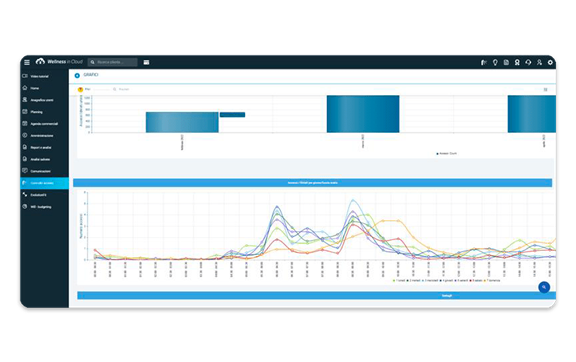Click the yellow filter funnel icon

(80, 89)
